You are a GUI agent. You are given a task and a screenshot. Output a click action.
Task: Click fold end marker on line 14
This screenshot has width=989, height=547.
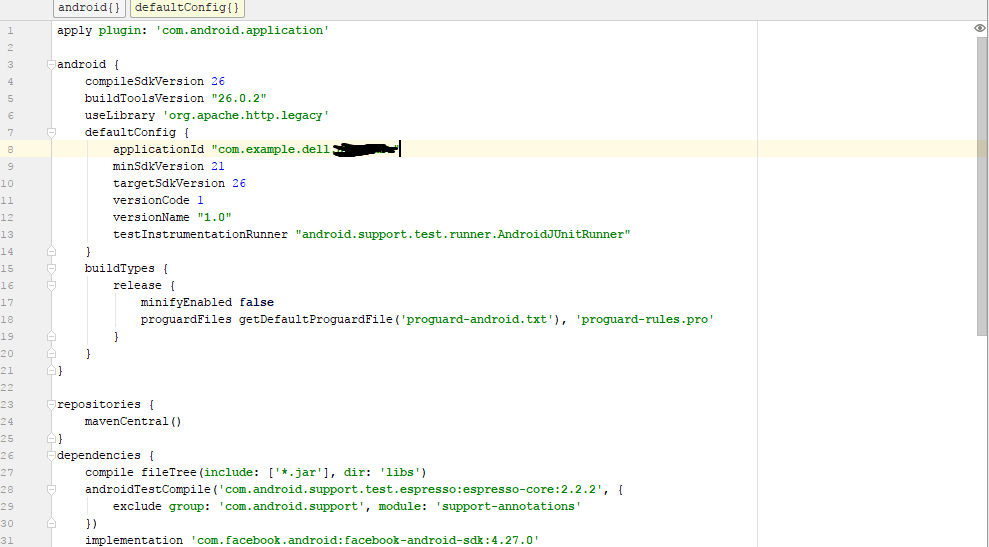51,252
